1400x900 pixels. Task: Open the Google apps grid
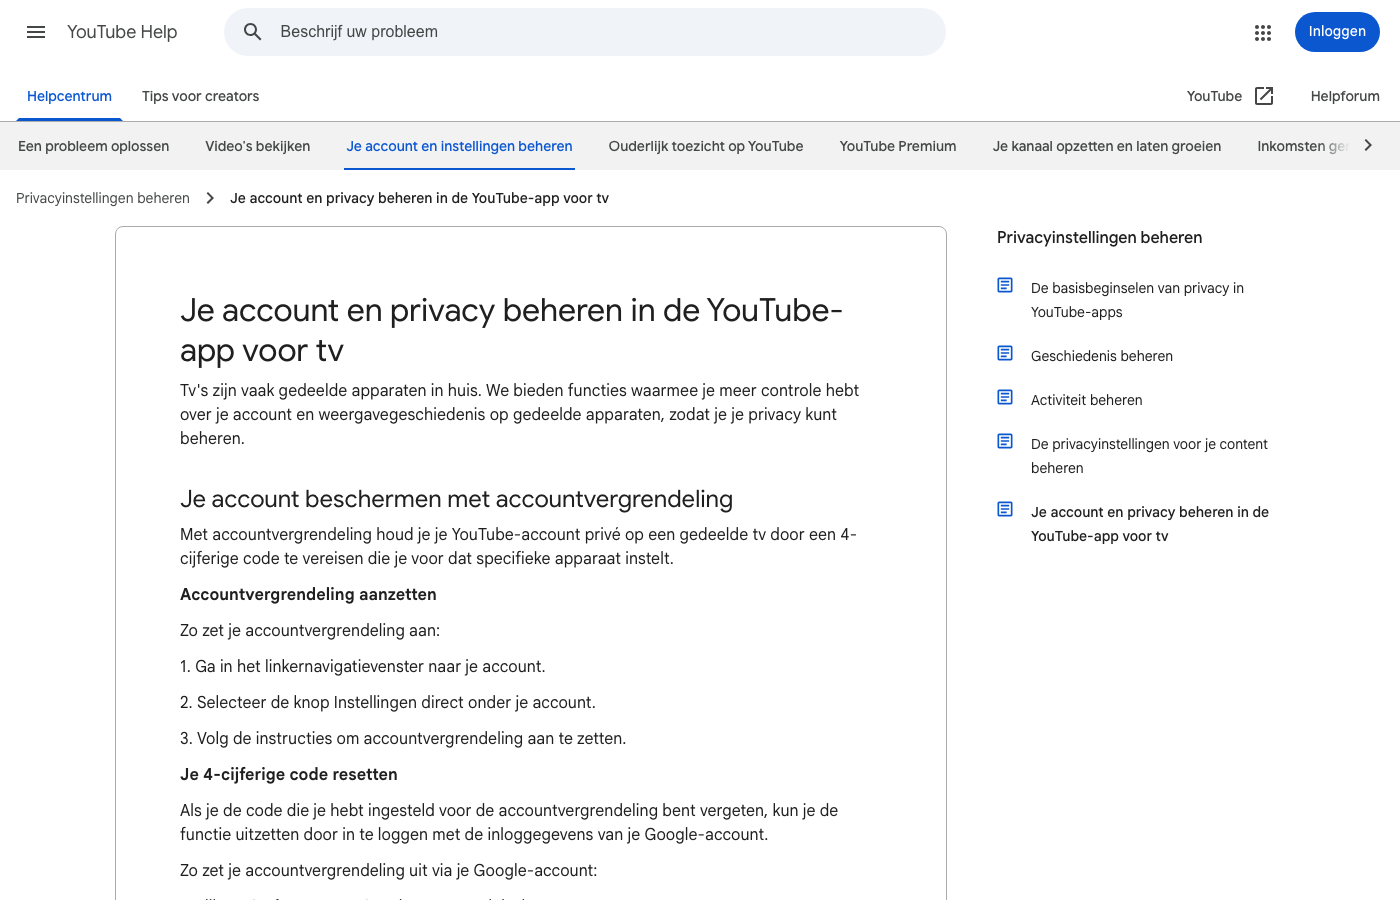[x=1263, y=32]
